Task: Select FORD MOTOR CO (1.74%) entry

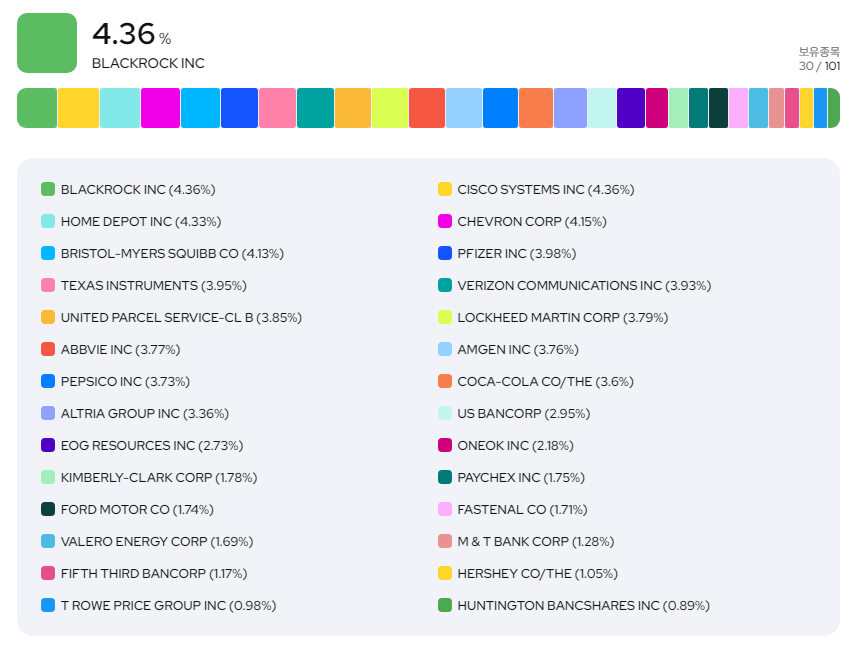Action: click(x=128, y=509)
